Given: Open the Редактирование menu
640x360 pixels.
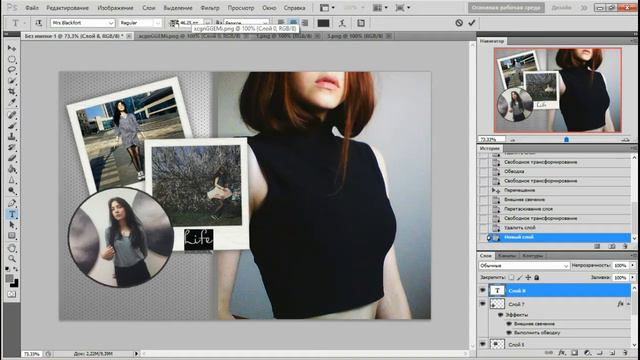Looking at the screenshot, I should point(67,8).
